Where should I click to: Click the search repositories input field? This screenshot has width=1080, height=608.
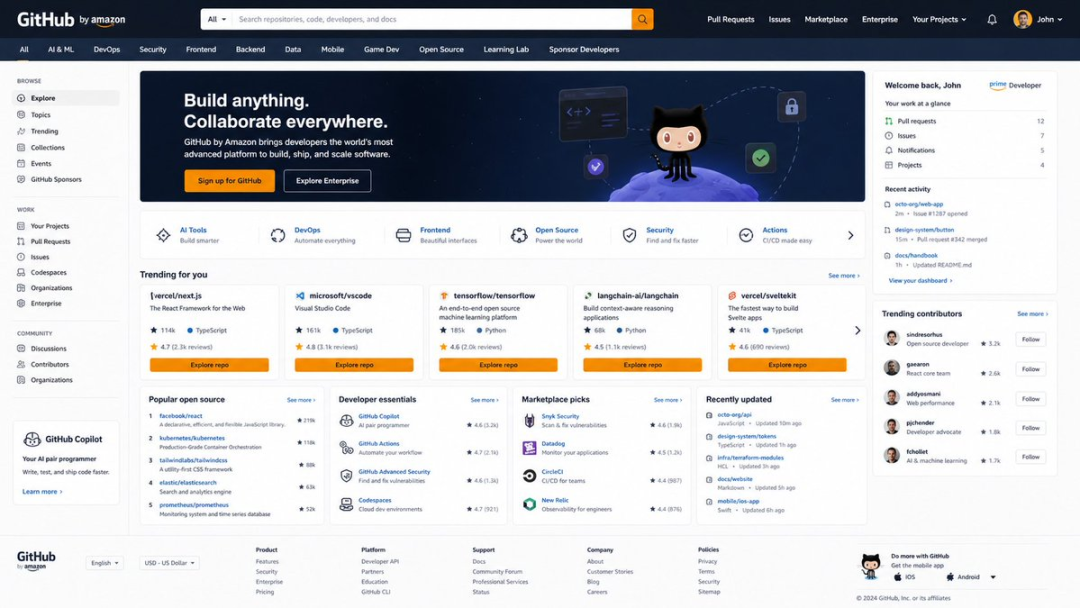click(x=432, y=19)
